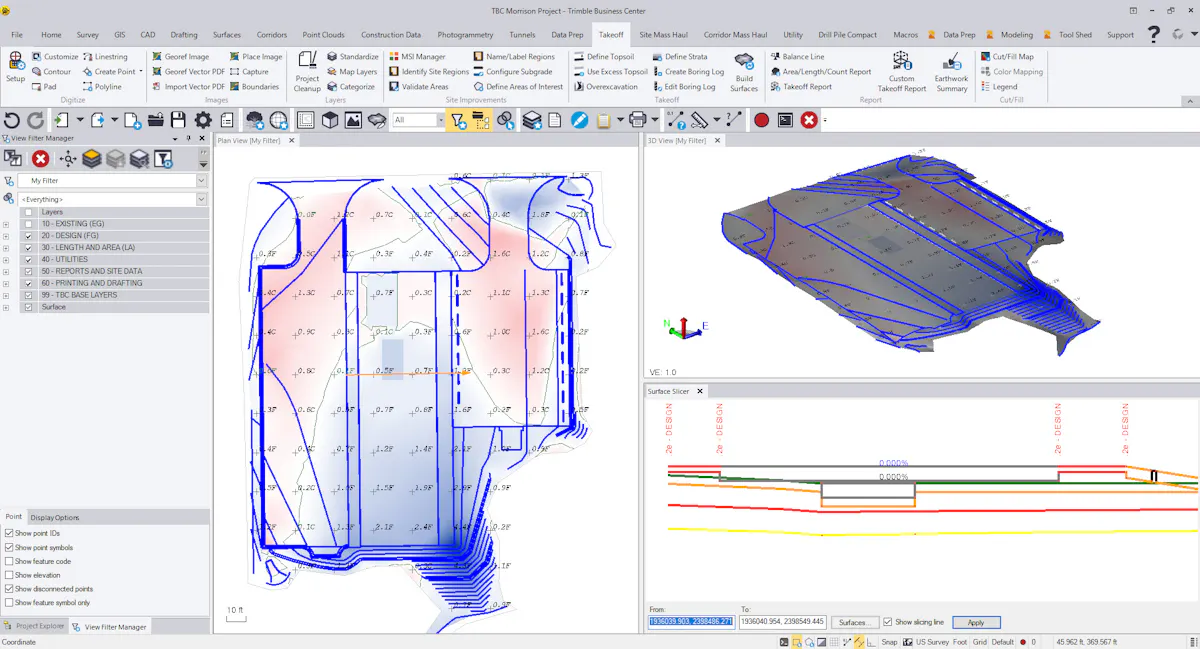Open the Earthwork Summary report
Viewport: 1200px width, 649px height.
click(951, 71)
